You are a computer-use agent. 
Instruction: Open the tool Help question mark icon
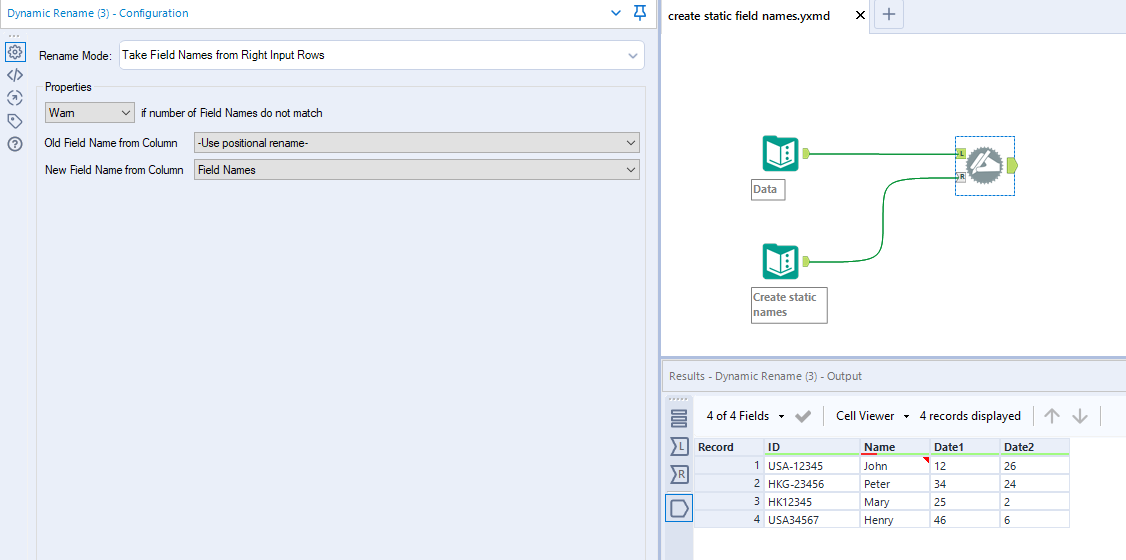15,144
